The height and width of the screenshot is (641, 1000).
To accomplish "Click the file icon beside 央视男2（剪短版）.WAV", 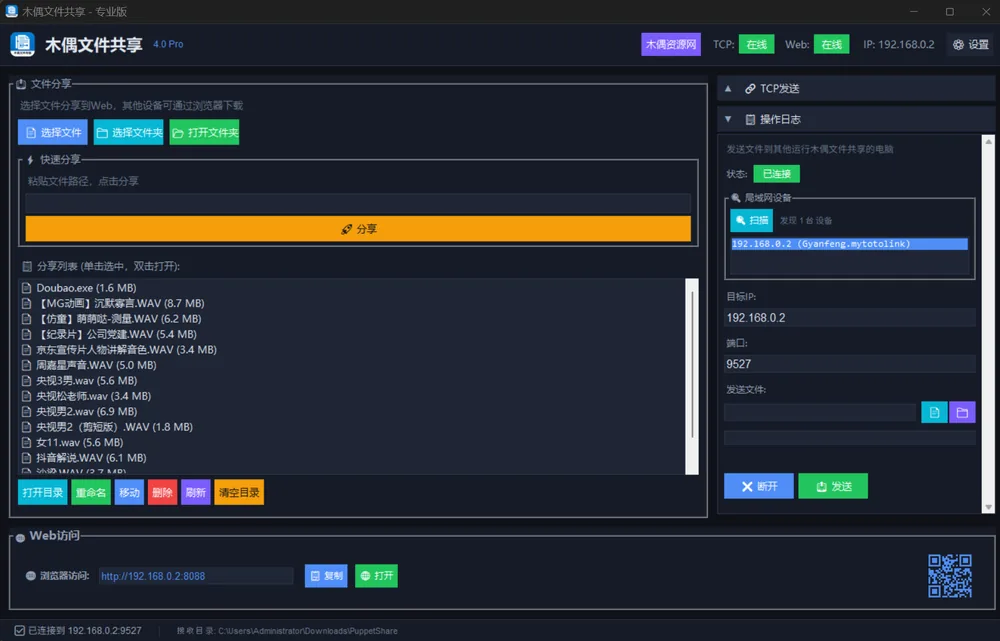I will pyautogui.click(x=27, y=427).
